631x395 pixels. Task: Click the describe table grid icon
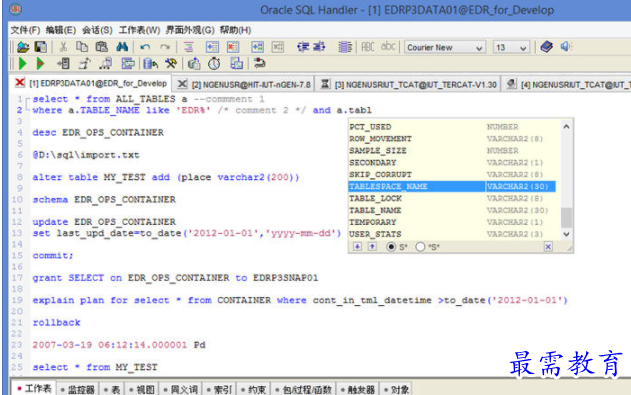tap(128, 64)
